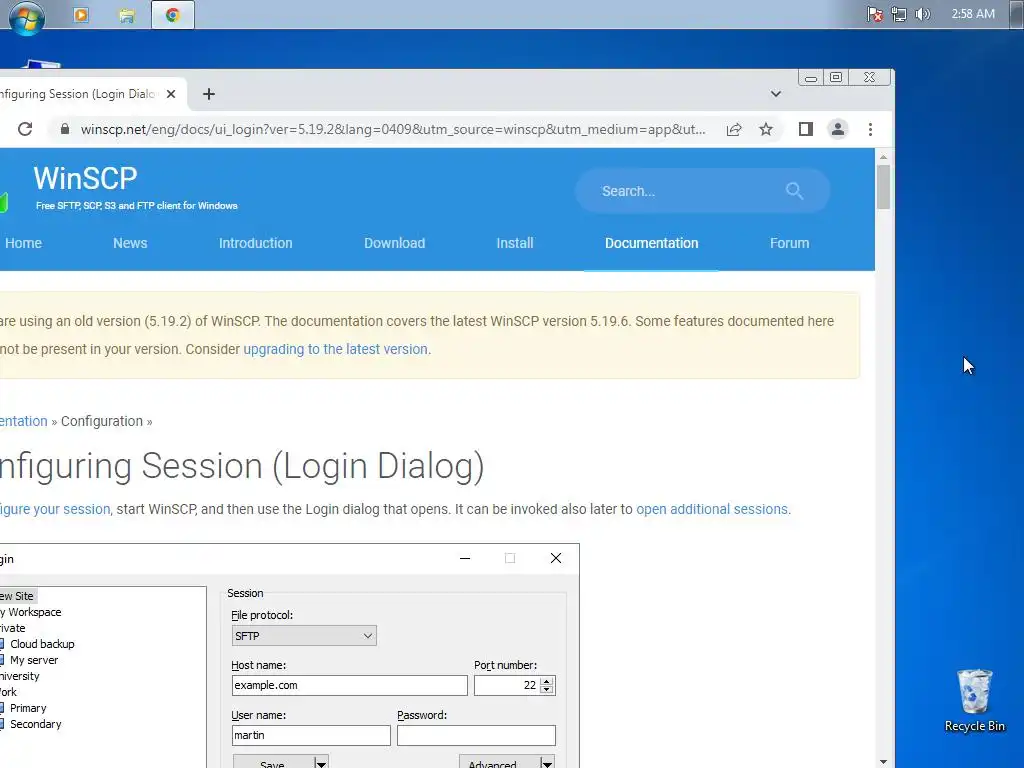Click Host name field example.com
Screen dimensions: 1024x768
[349, 685]
